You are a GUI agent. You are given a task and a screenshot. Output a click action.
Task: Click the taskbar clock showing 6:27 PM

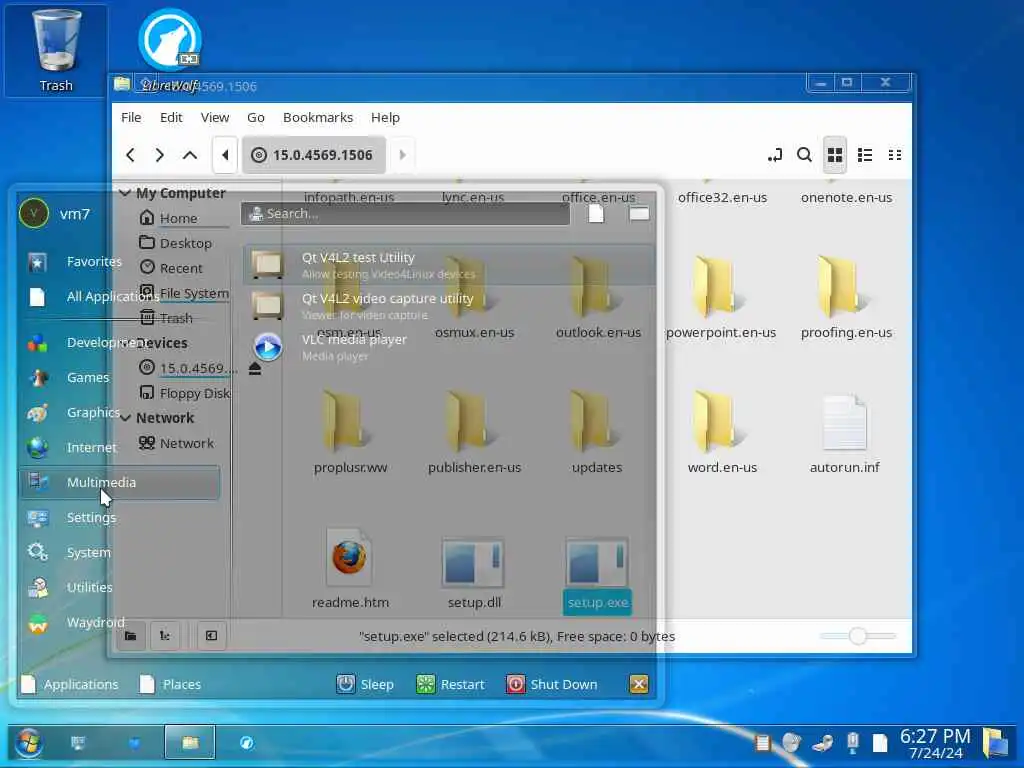[935, 743]
